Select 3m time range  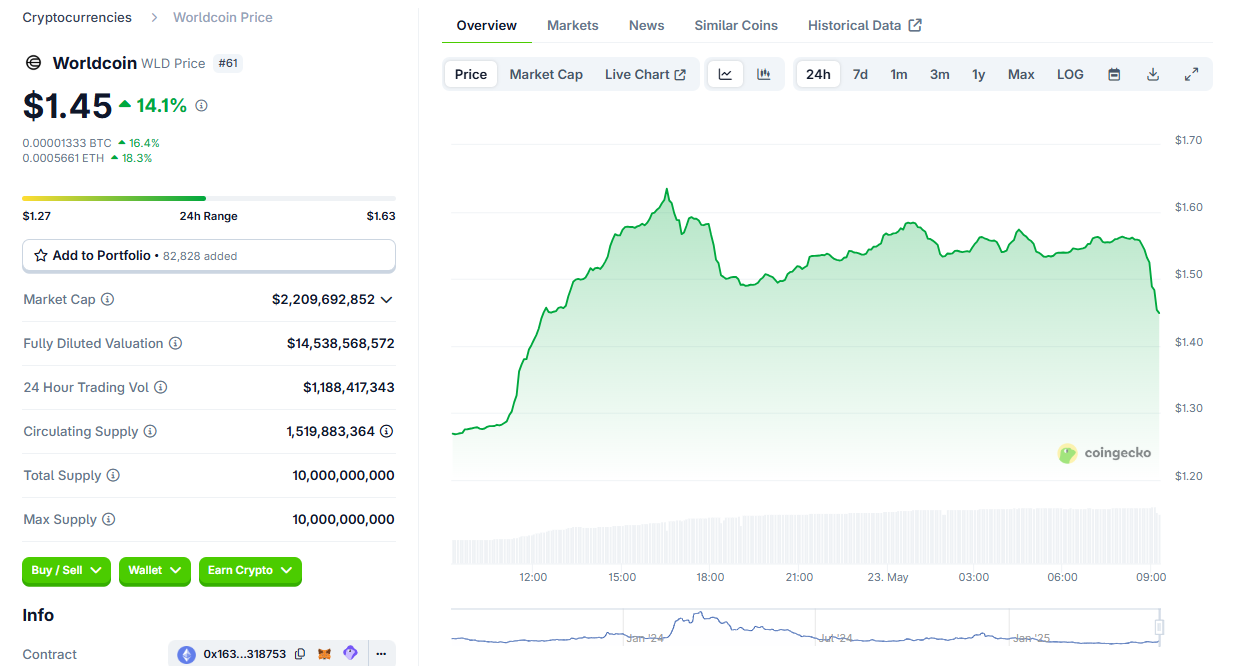pyautogui.click(x=940, y=74)
